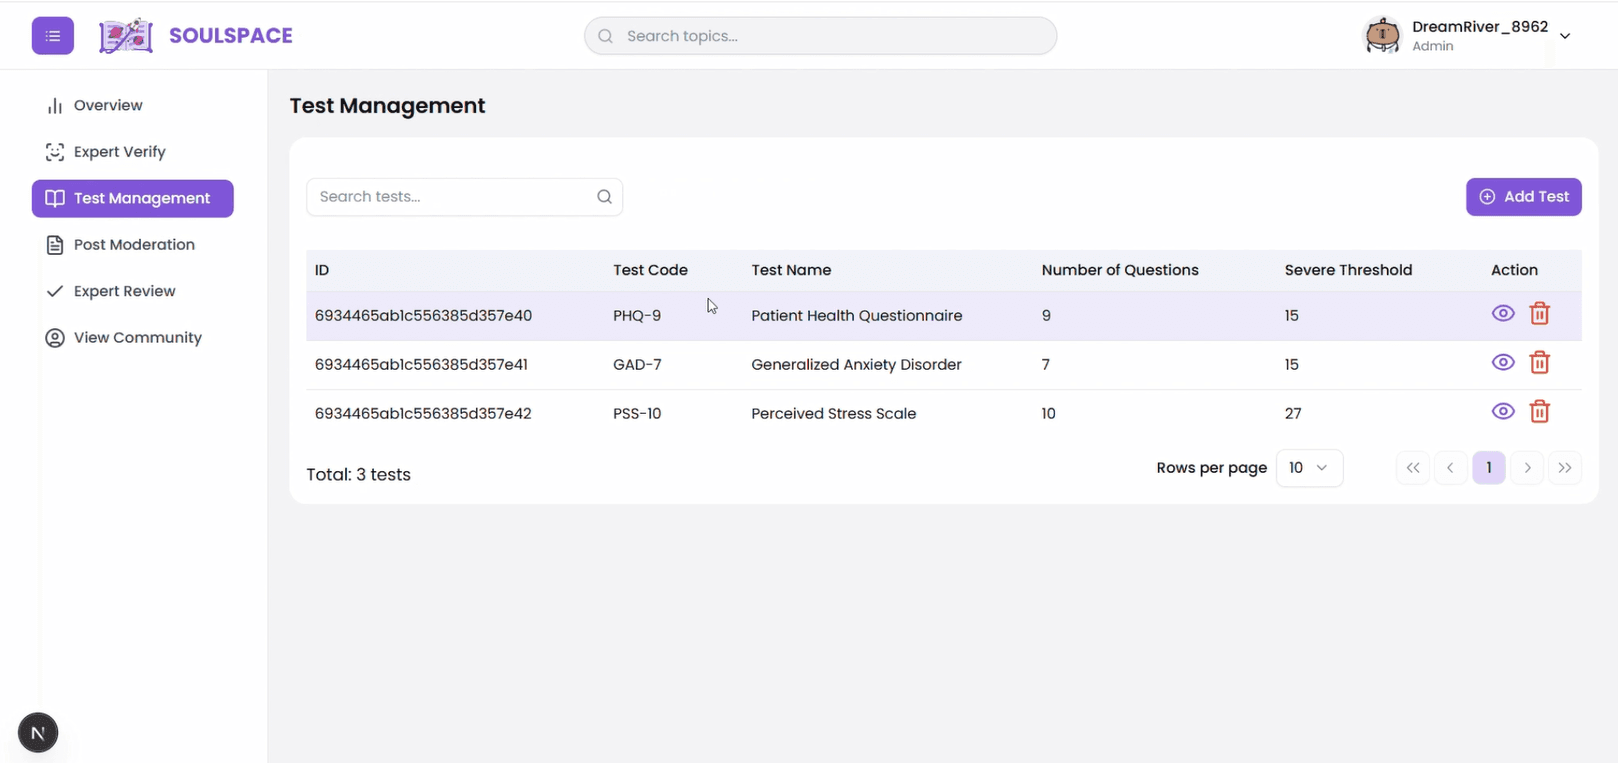Click the search icon in tests field
This screenshot has width=1618, height=763.
[x=604, y=197]
